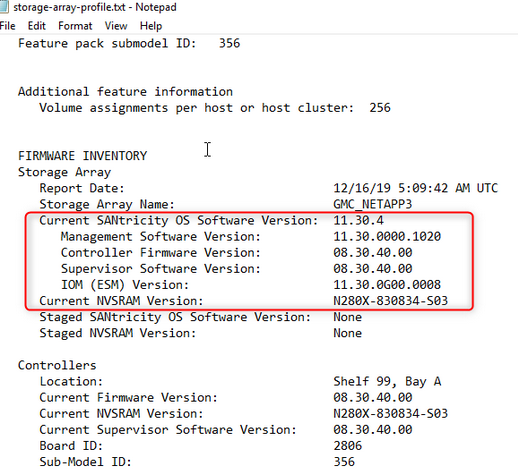
Task: Open the Help menu
Action: [x=151, y=26]
